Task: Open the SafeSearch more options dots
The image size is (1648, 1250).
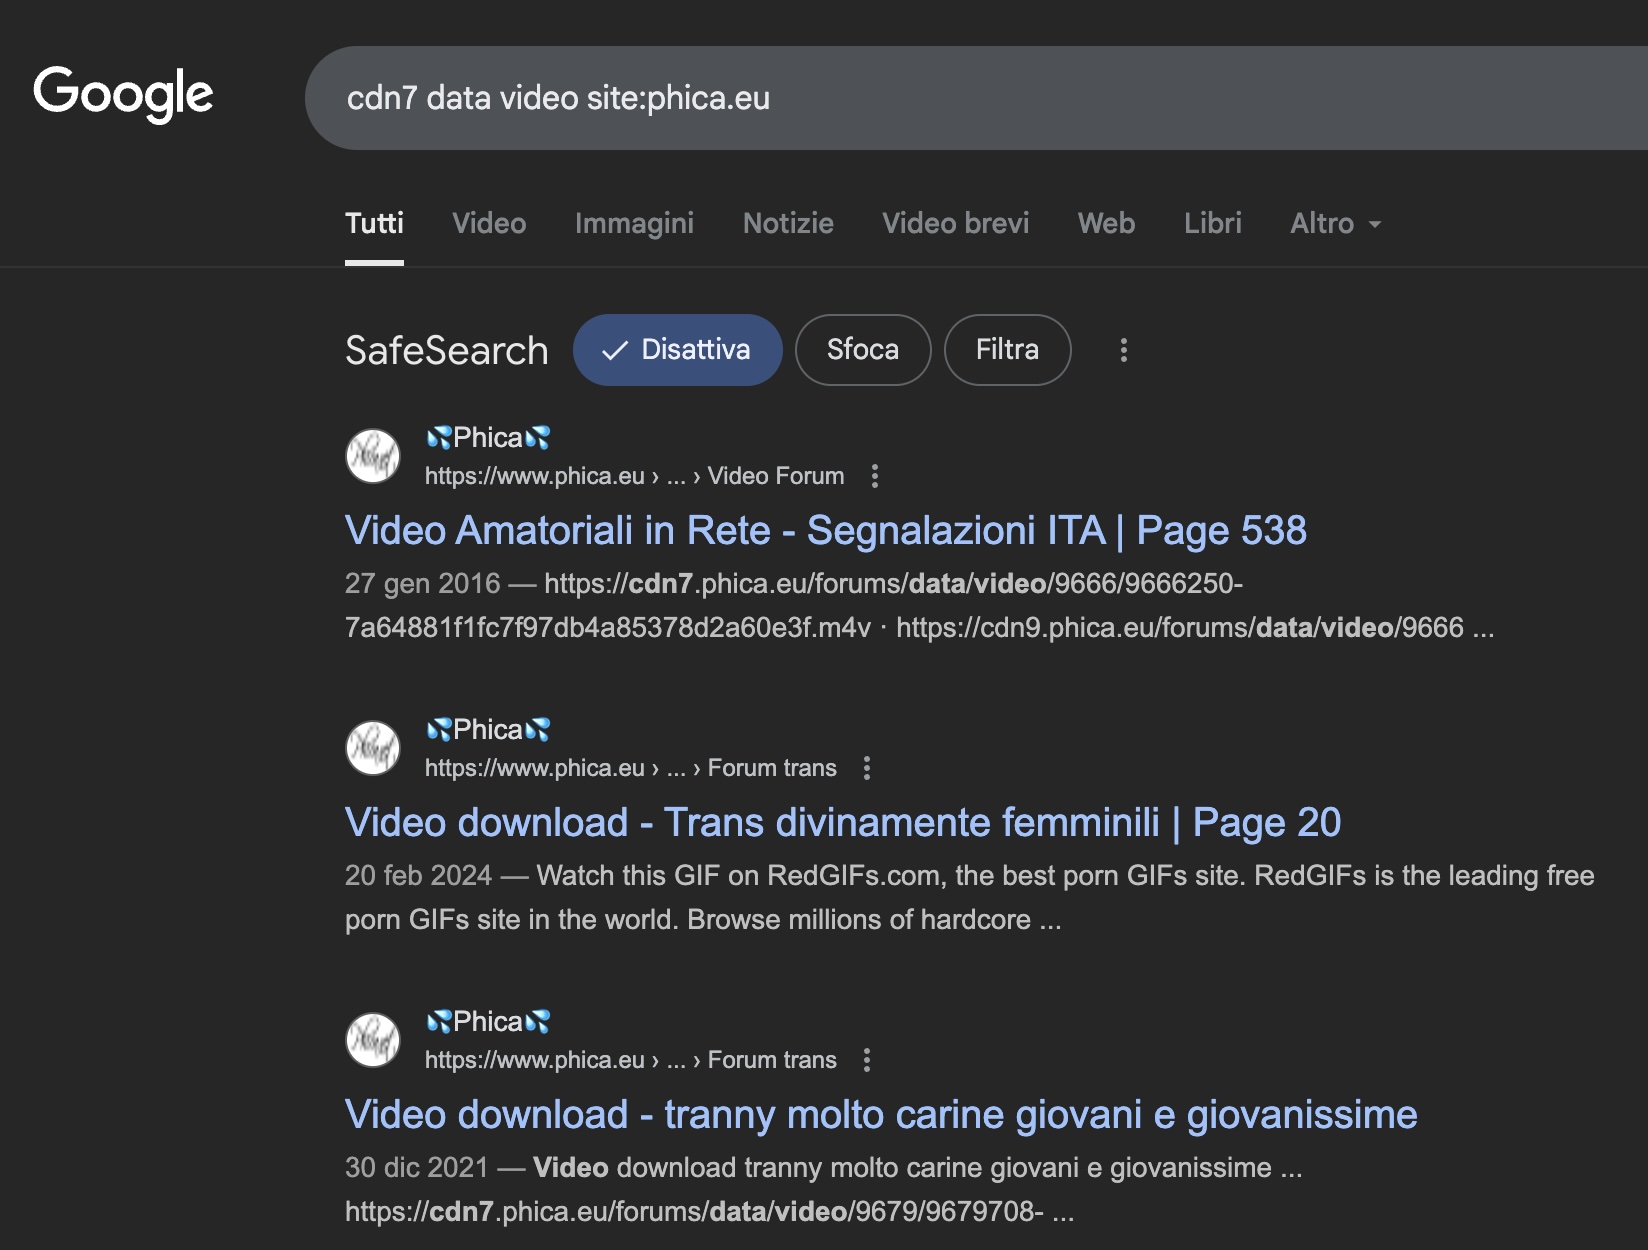Action: 1124,350
